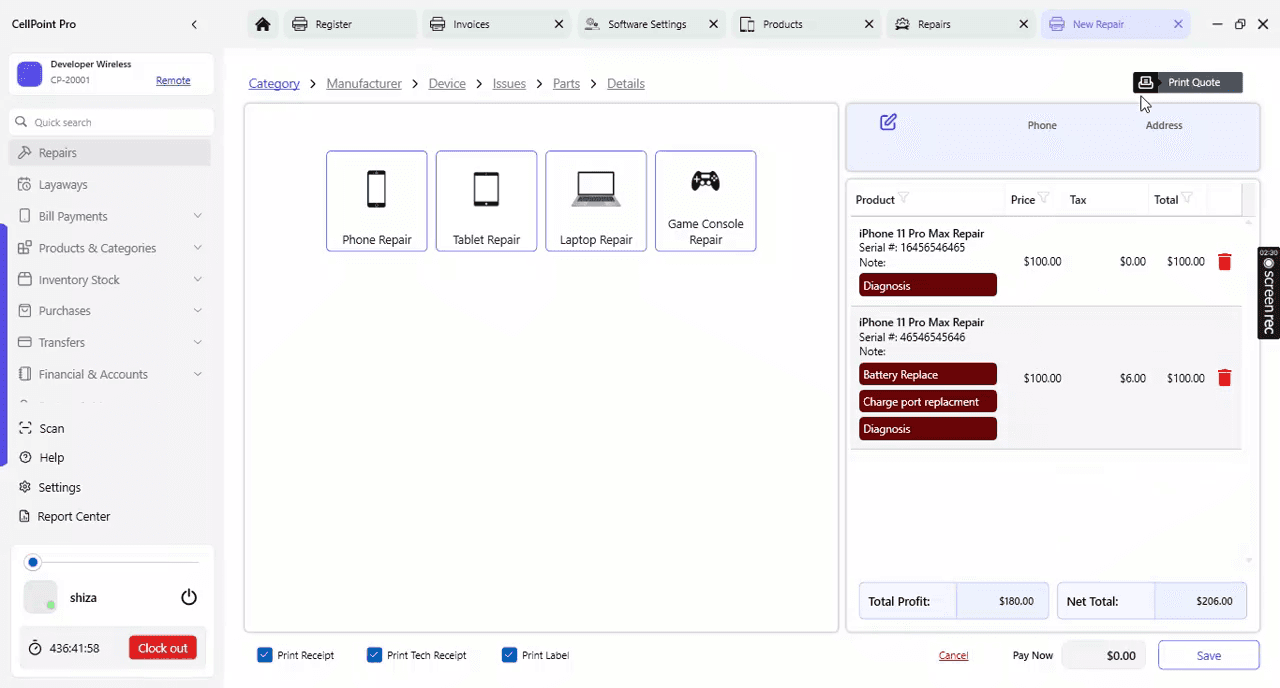Select the Tablet Repair category
1280x688 pixels.
pos(486,201)
